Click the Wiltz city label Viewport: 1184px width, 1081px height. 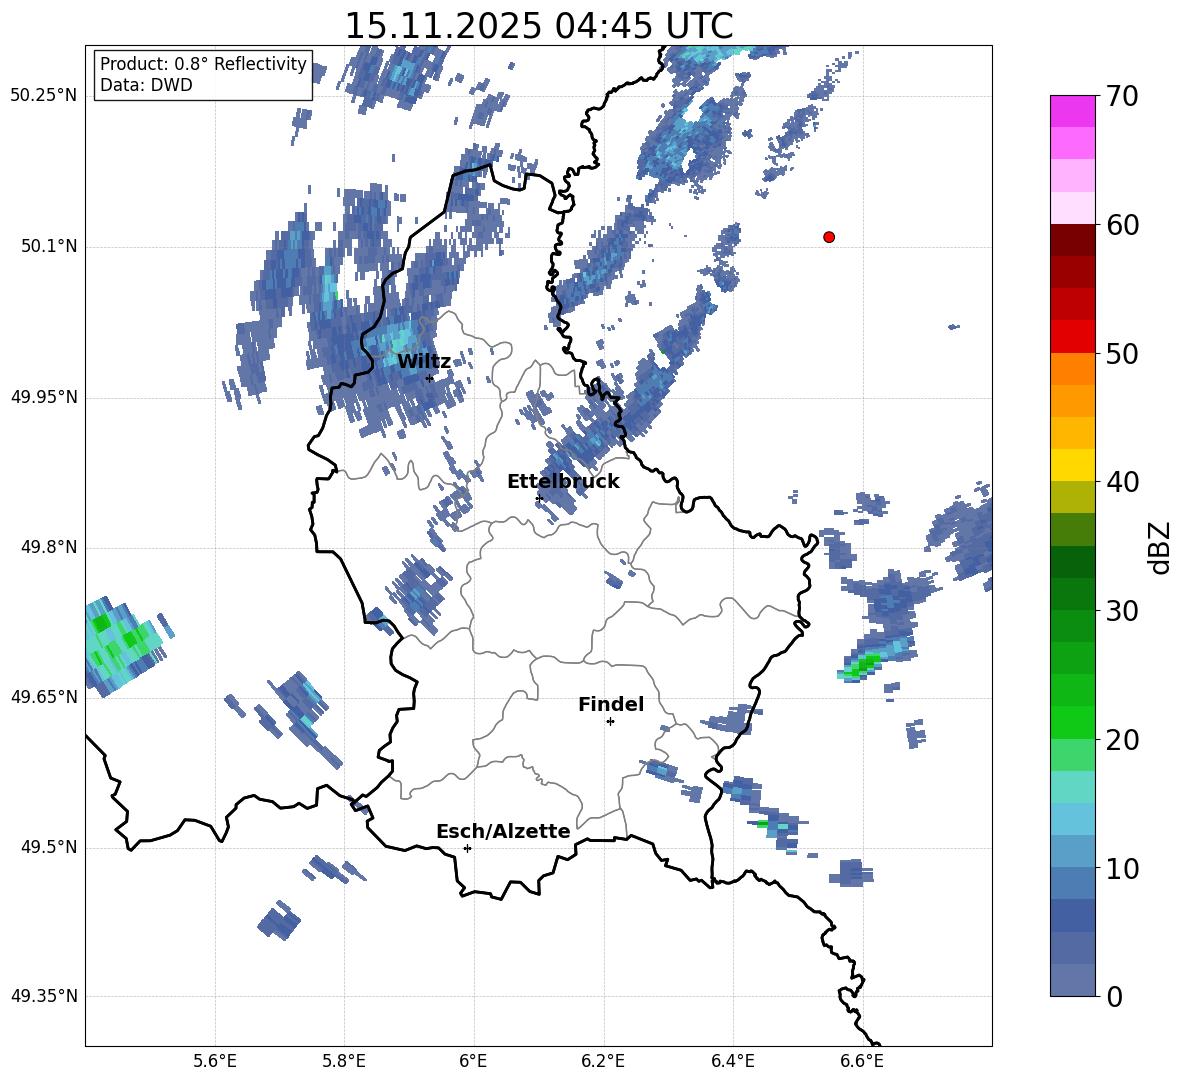424,362
